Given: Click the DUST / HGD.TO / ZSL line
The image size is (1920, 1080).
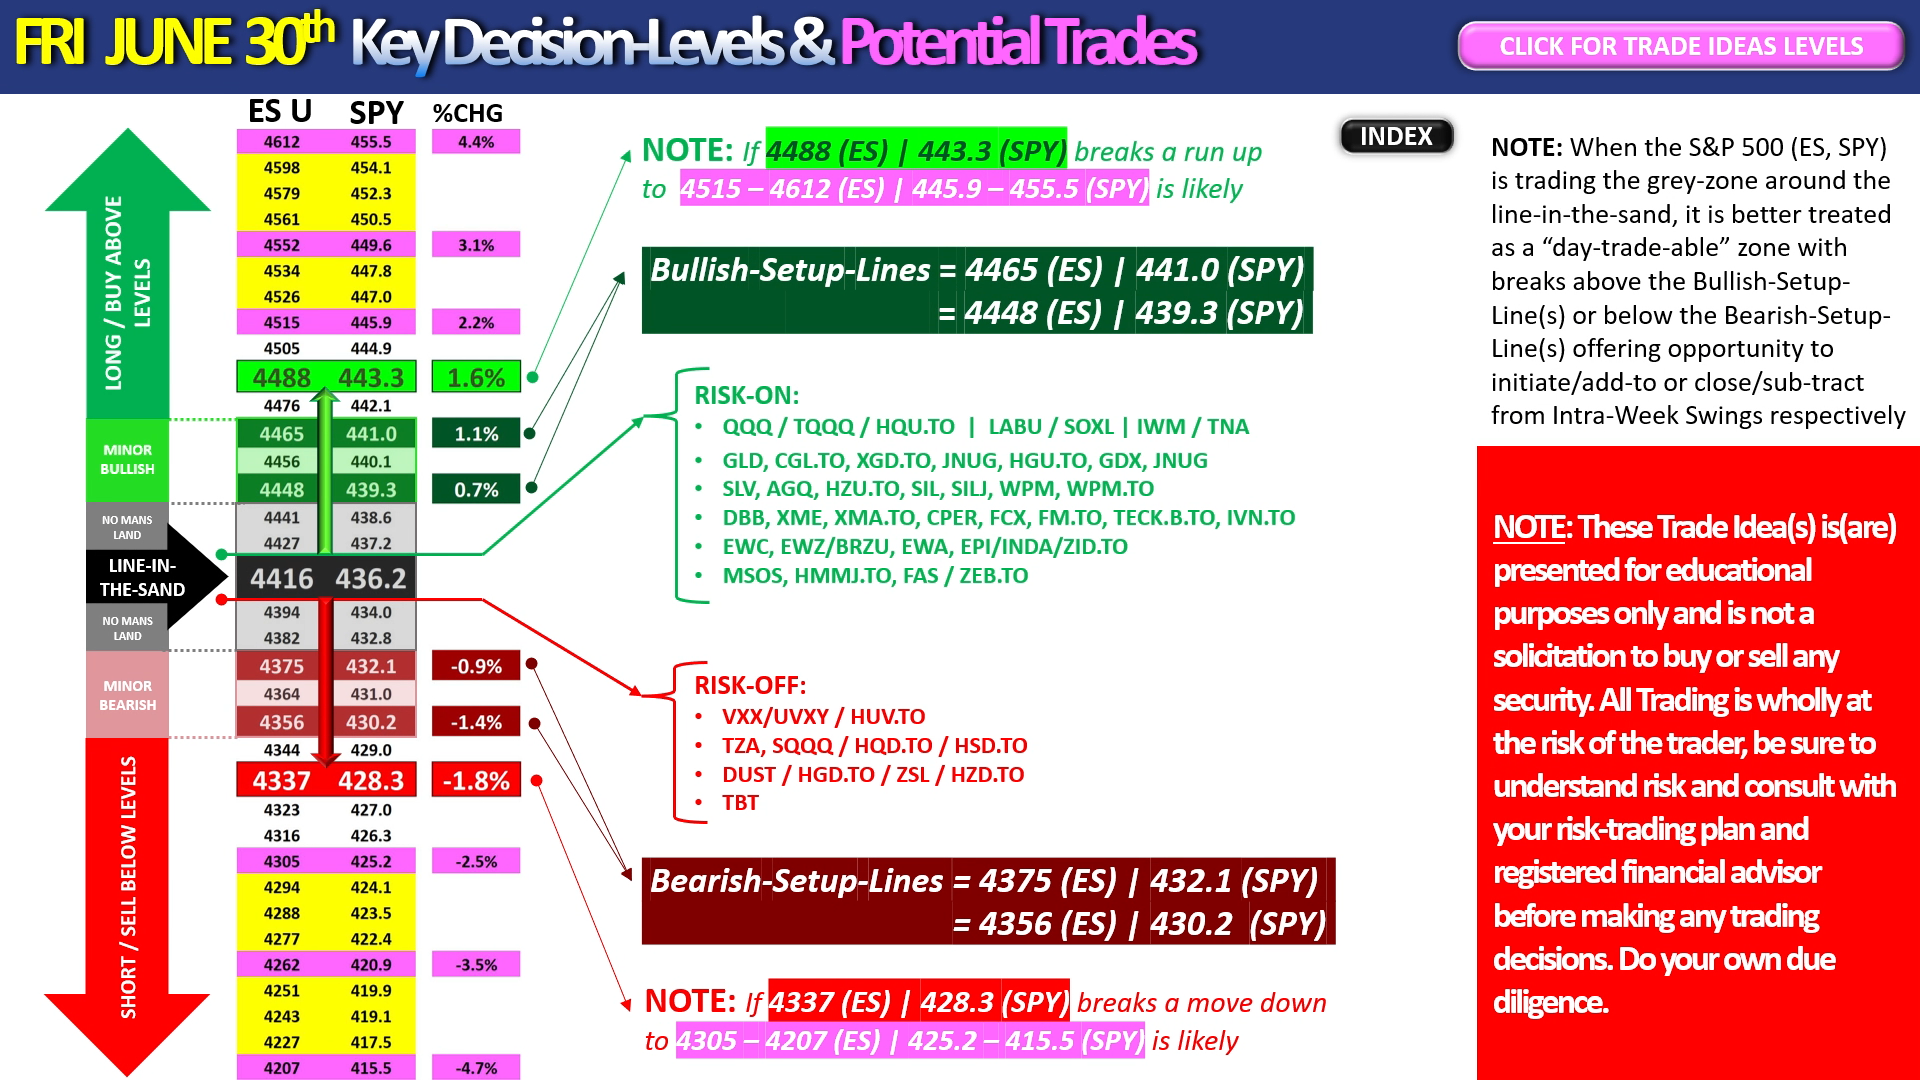Looking at the screenshot, I should [873, 775].
